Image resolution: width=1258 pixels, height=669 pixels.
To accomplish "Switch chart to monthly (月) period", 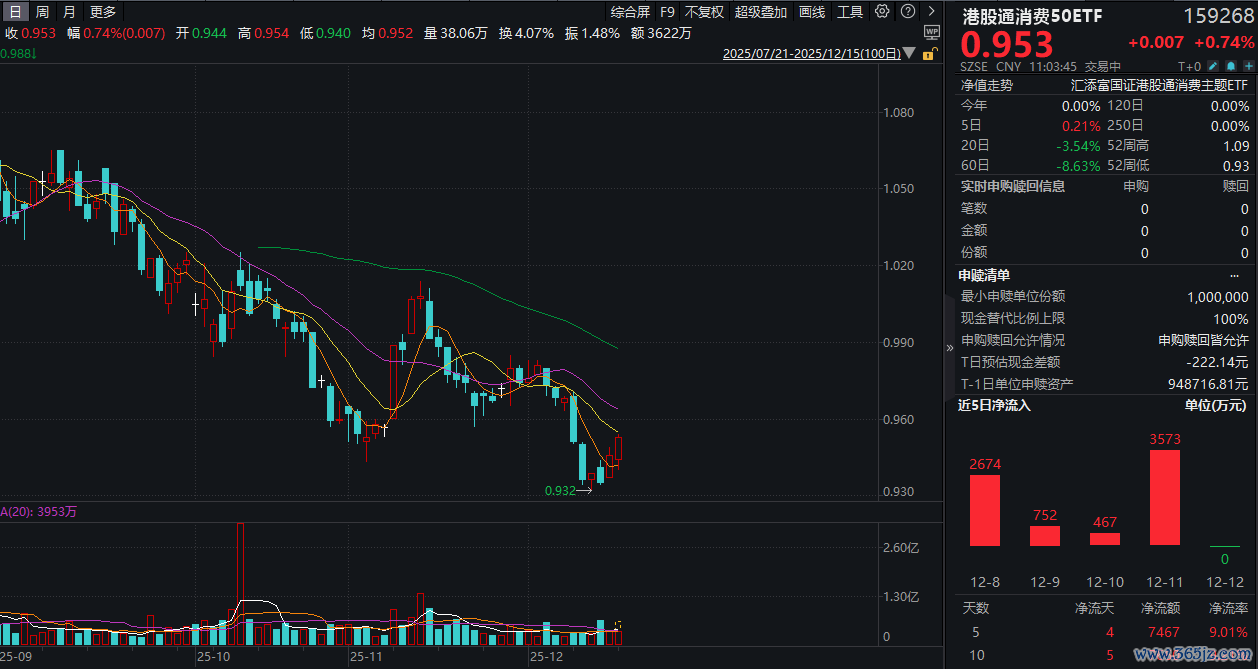I will [x=68, y=12].
